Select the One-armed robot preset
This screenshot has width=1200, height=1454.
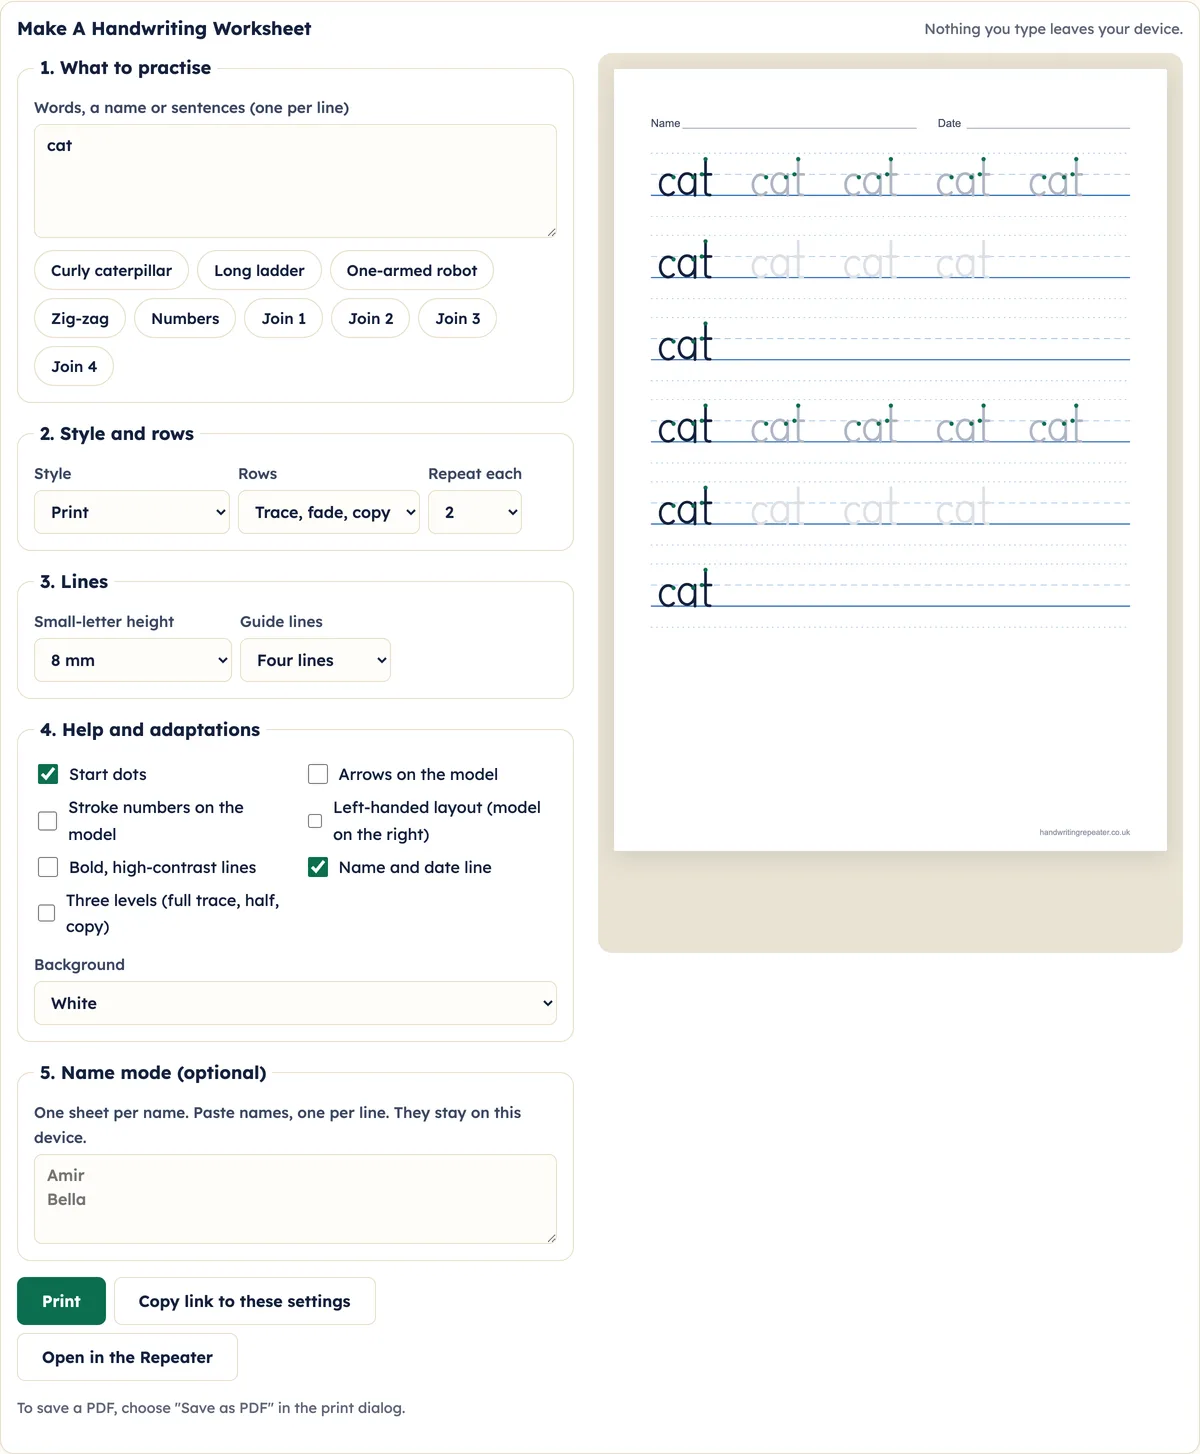(x=412, y=270)
